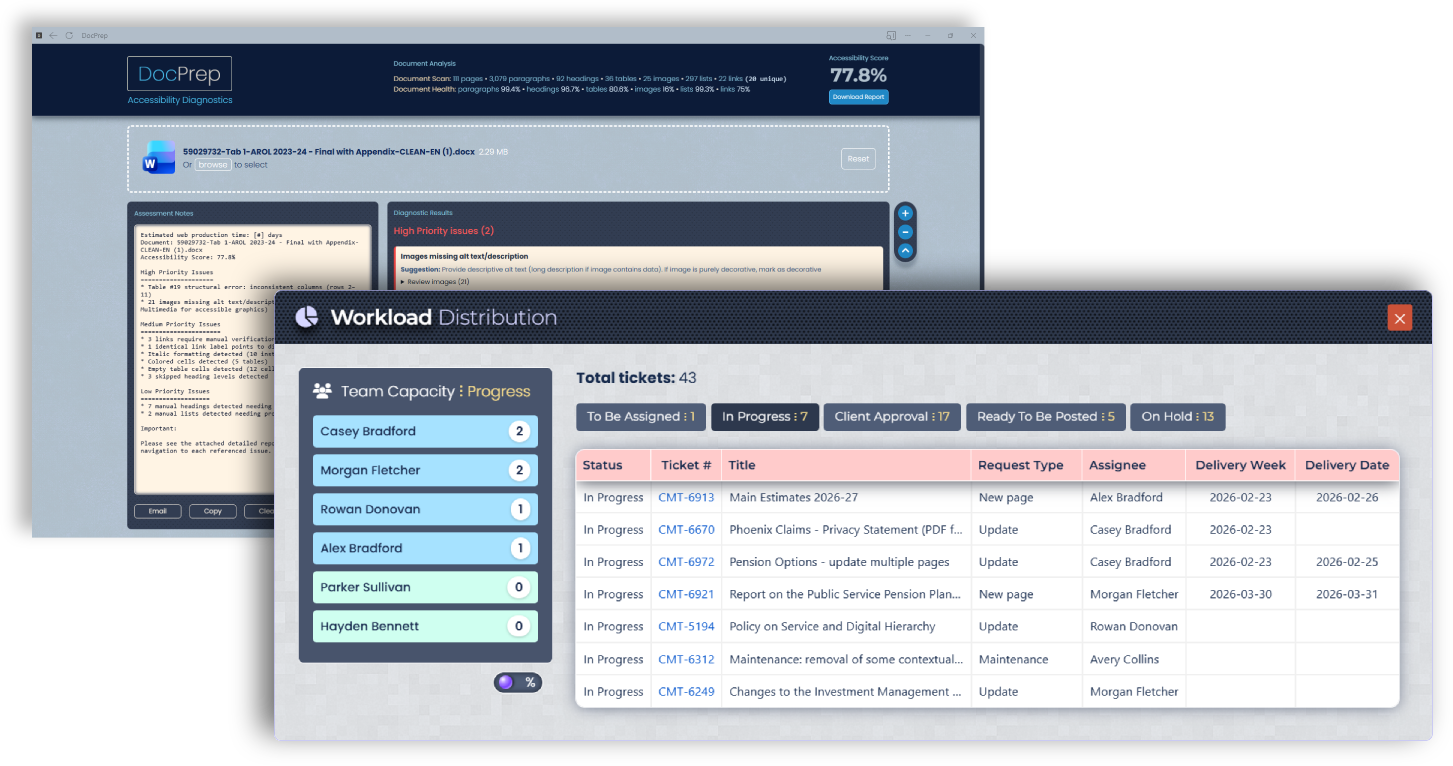The width and height of the screenshot is (1453, 766).
Task: Click the Reset button
Action: 858,159
